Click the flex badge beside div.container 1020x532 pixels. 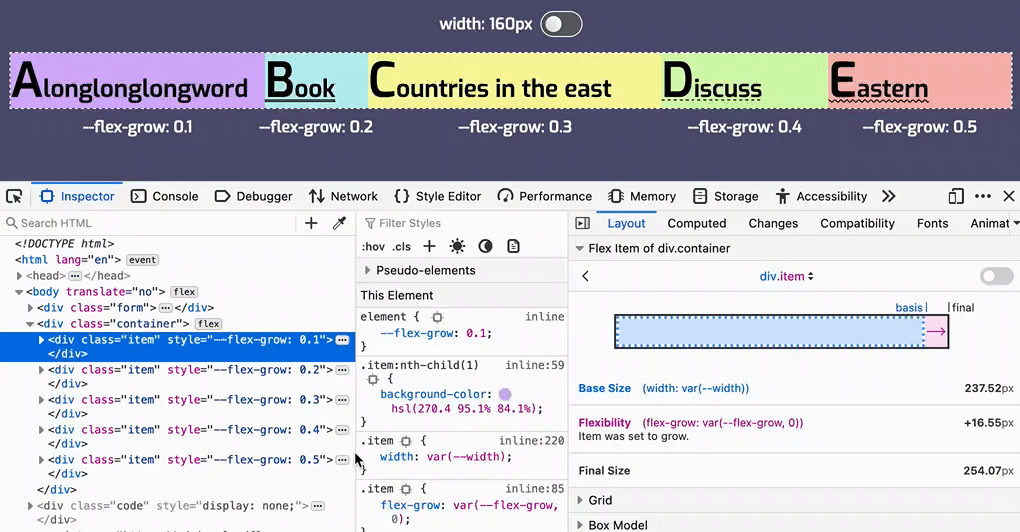point(209,324)
